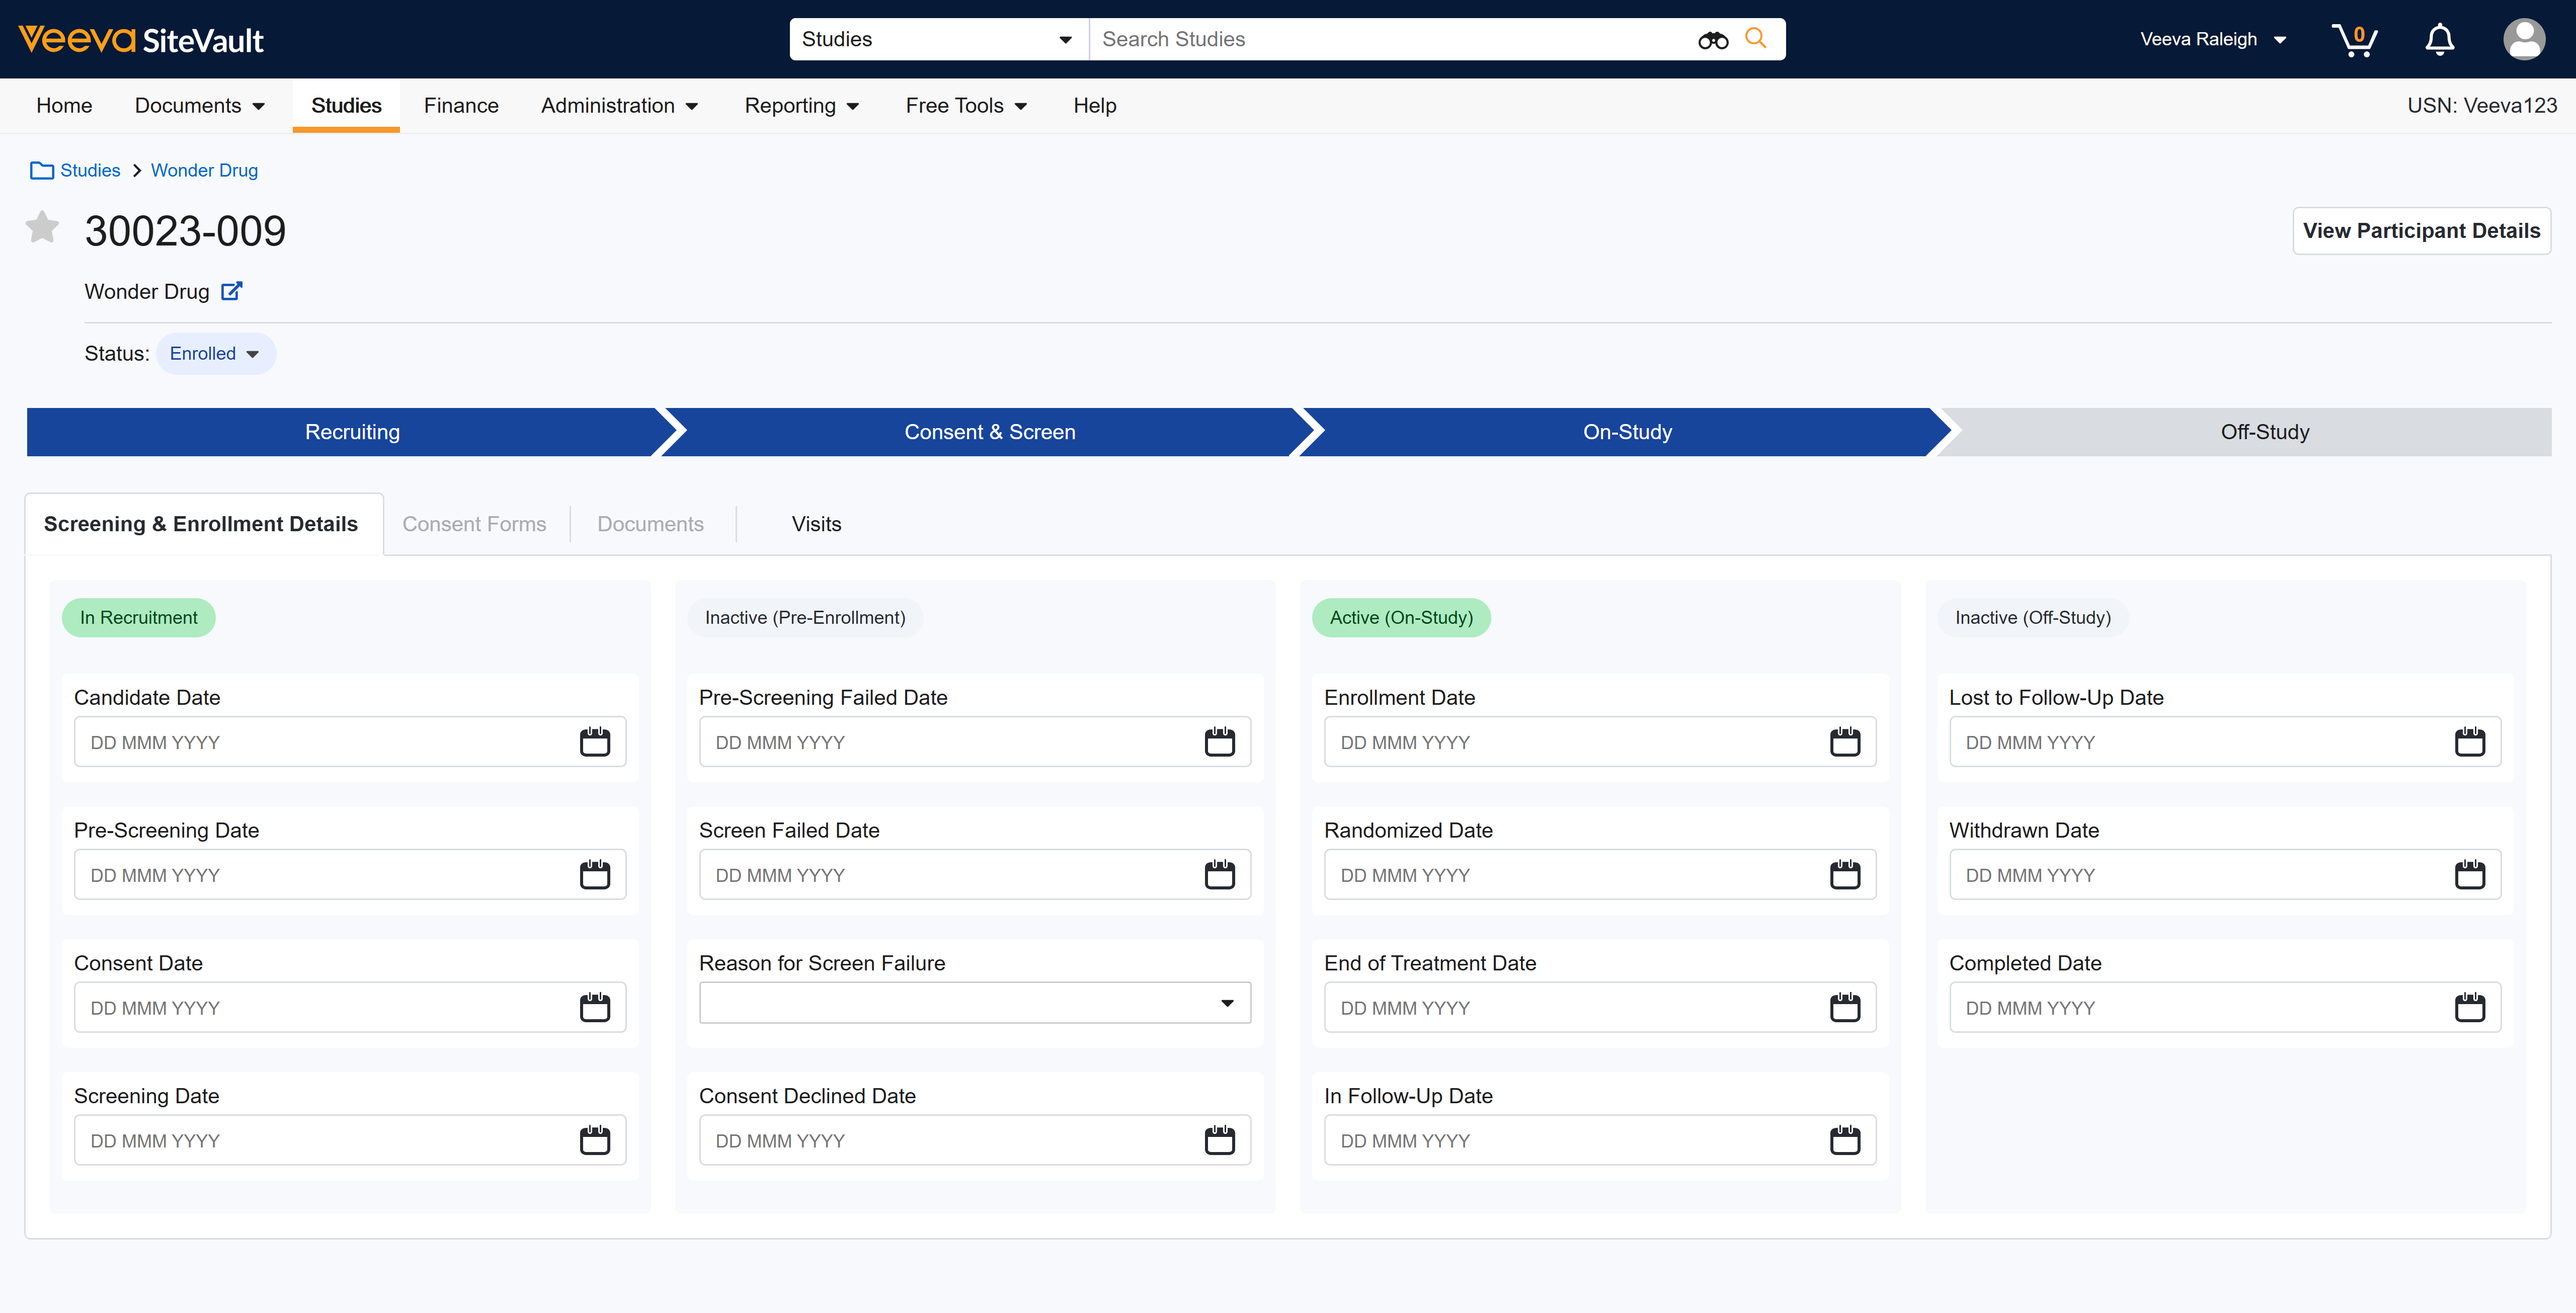Screen dimensions: 2576x1313
Task: Open the shopping cart icon
Action: [x=2354, y=40]
